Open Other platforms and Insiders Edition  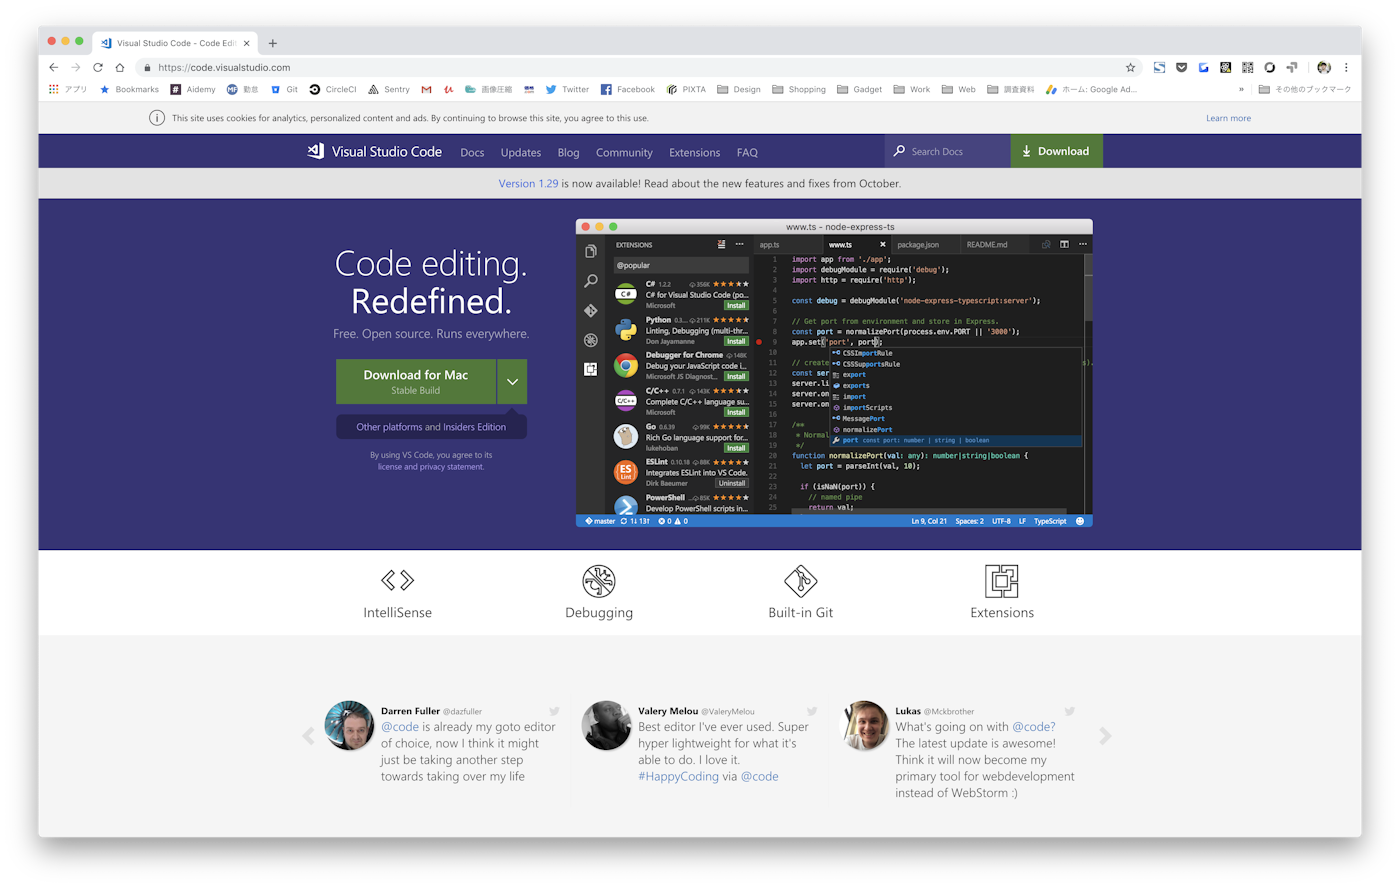[x=431, y=427]
